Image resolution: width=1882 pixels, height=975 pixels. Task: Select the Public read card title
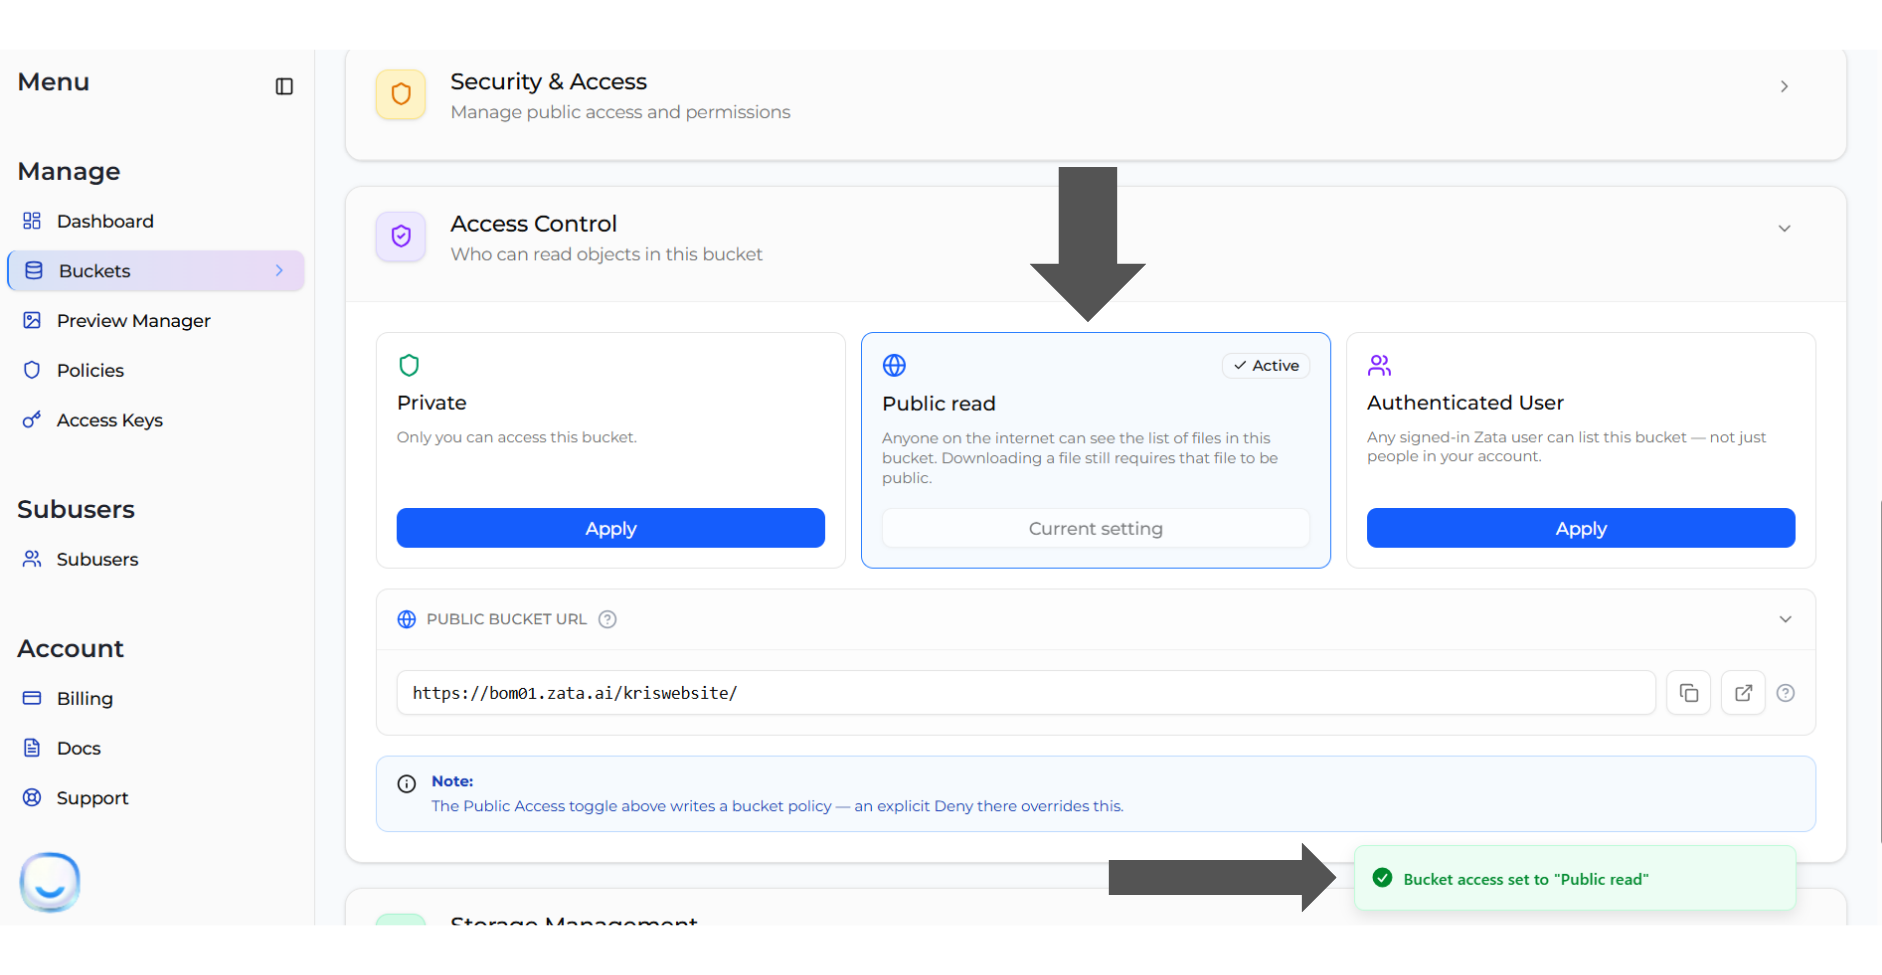pyautogui.click(x=939, y=404)
